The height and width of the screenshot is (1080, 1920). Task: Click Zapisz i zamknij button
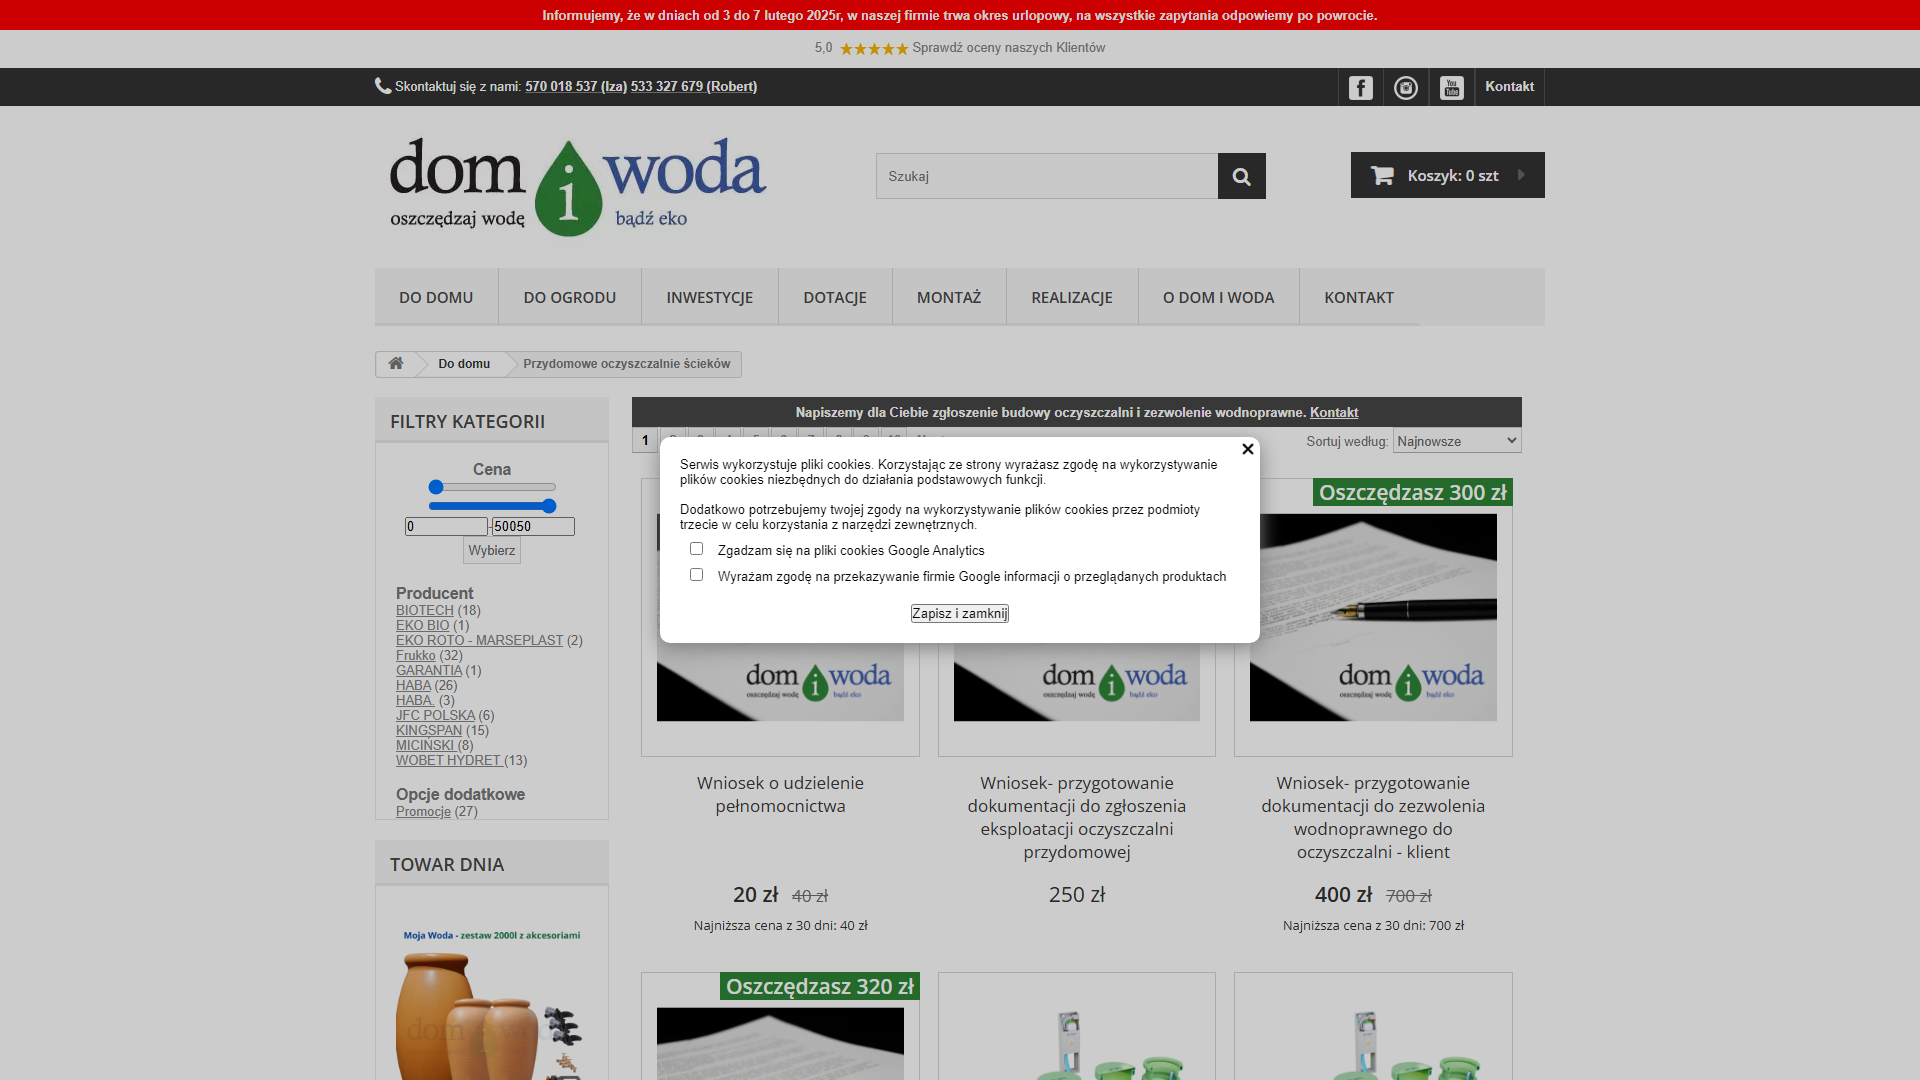[x=960, y=613]
